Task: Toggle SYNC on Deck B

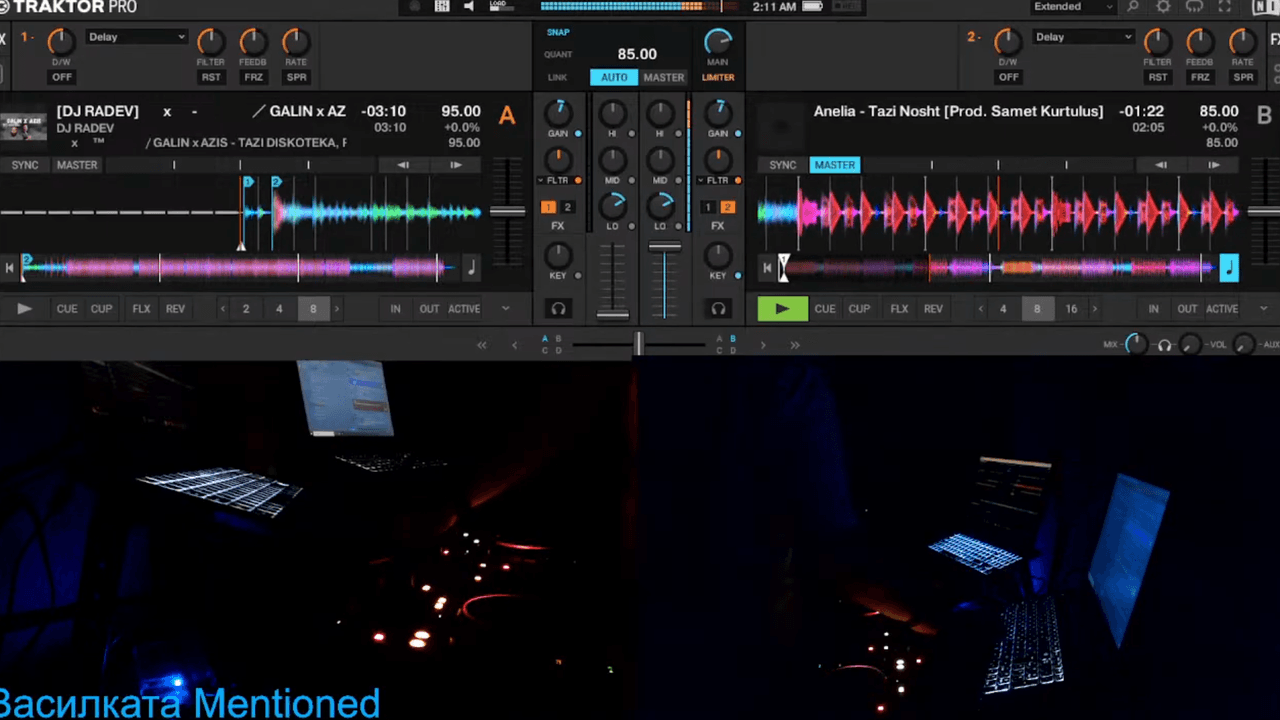Action: [783, 165]
